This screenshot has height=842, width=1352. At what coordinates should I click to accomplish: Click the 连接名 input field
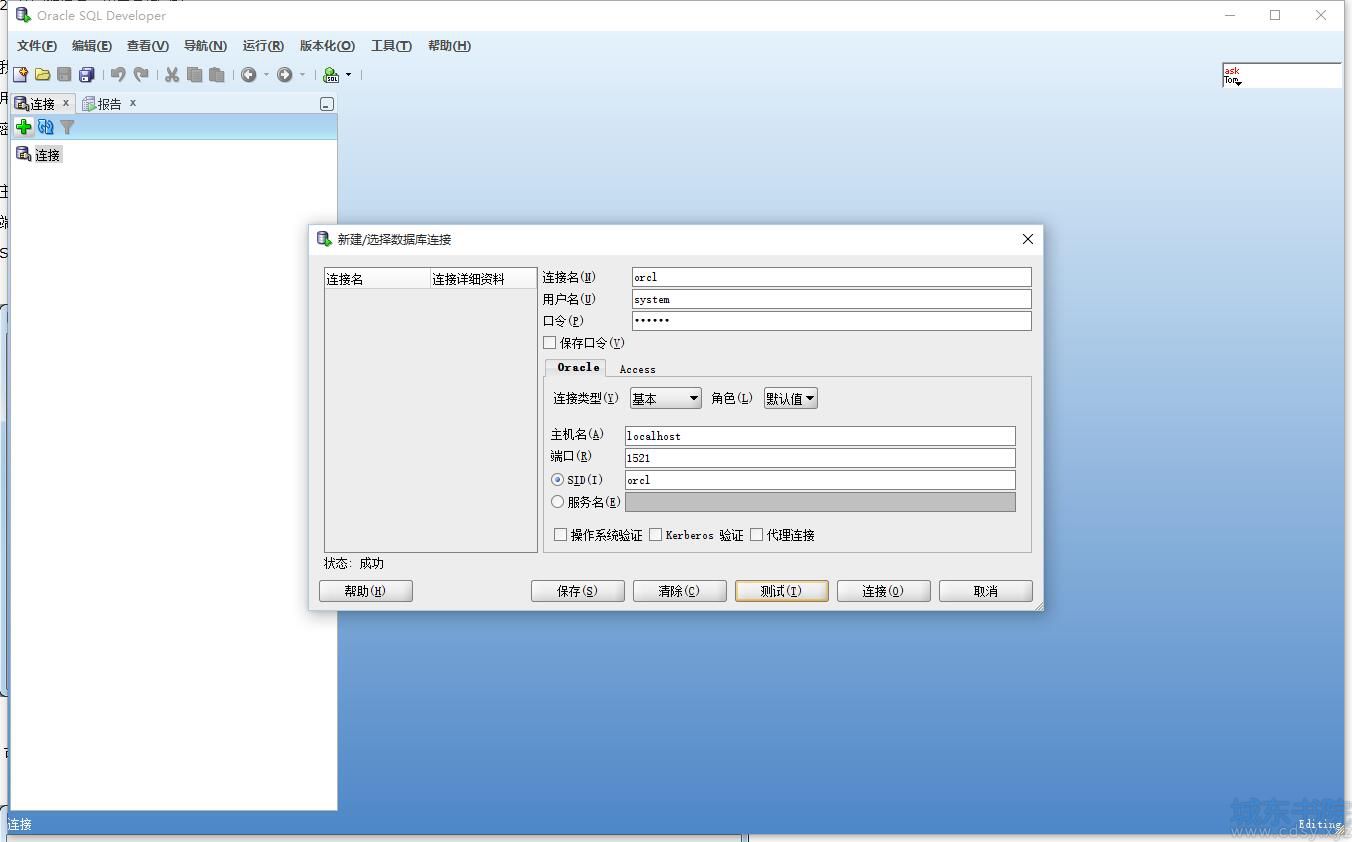831,277
